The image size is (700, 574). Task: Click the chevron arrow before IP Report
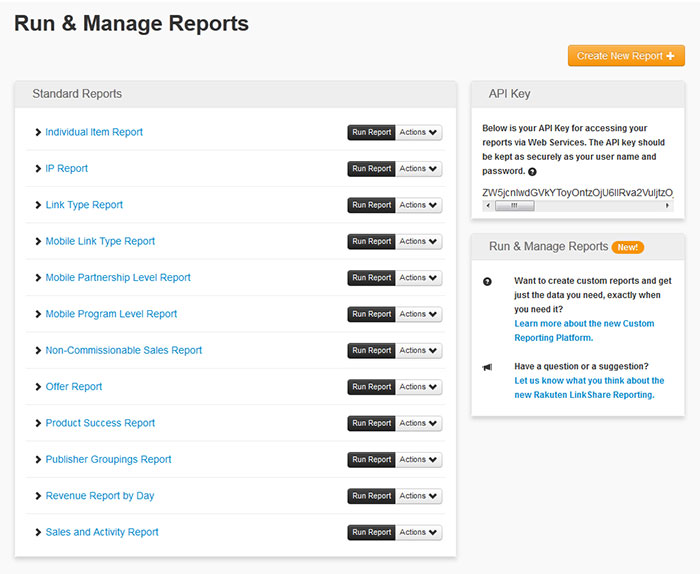pyautogui.click(x=38, y=169)
